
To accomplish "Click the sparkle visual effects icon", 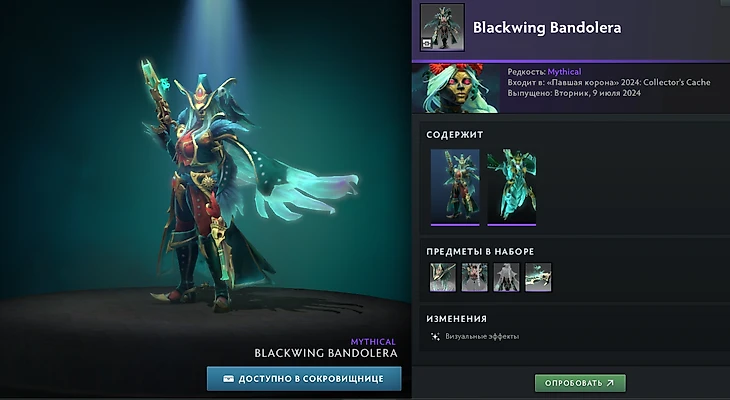I will (435, 336).
